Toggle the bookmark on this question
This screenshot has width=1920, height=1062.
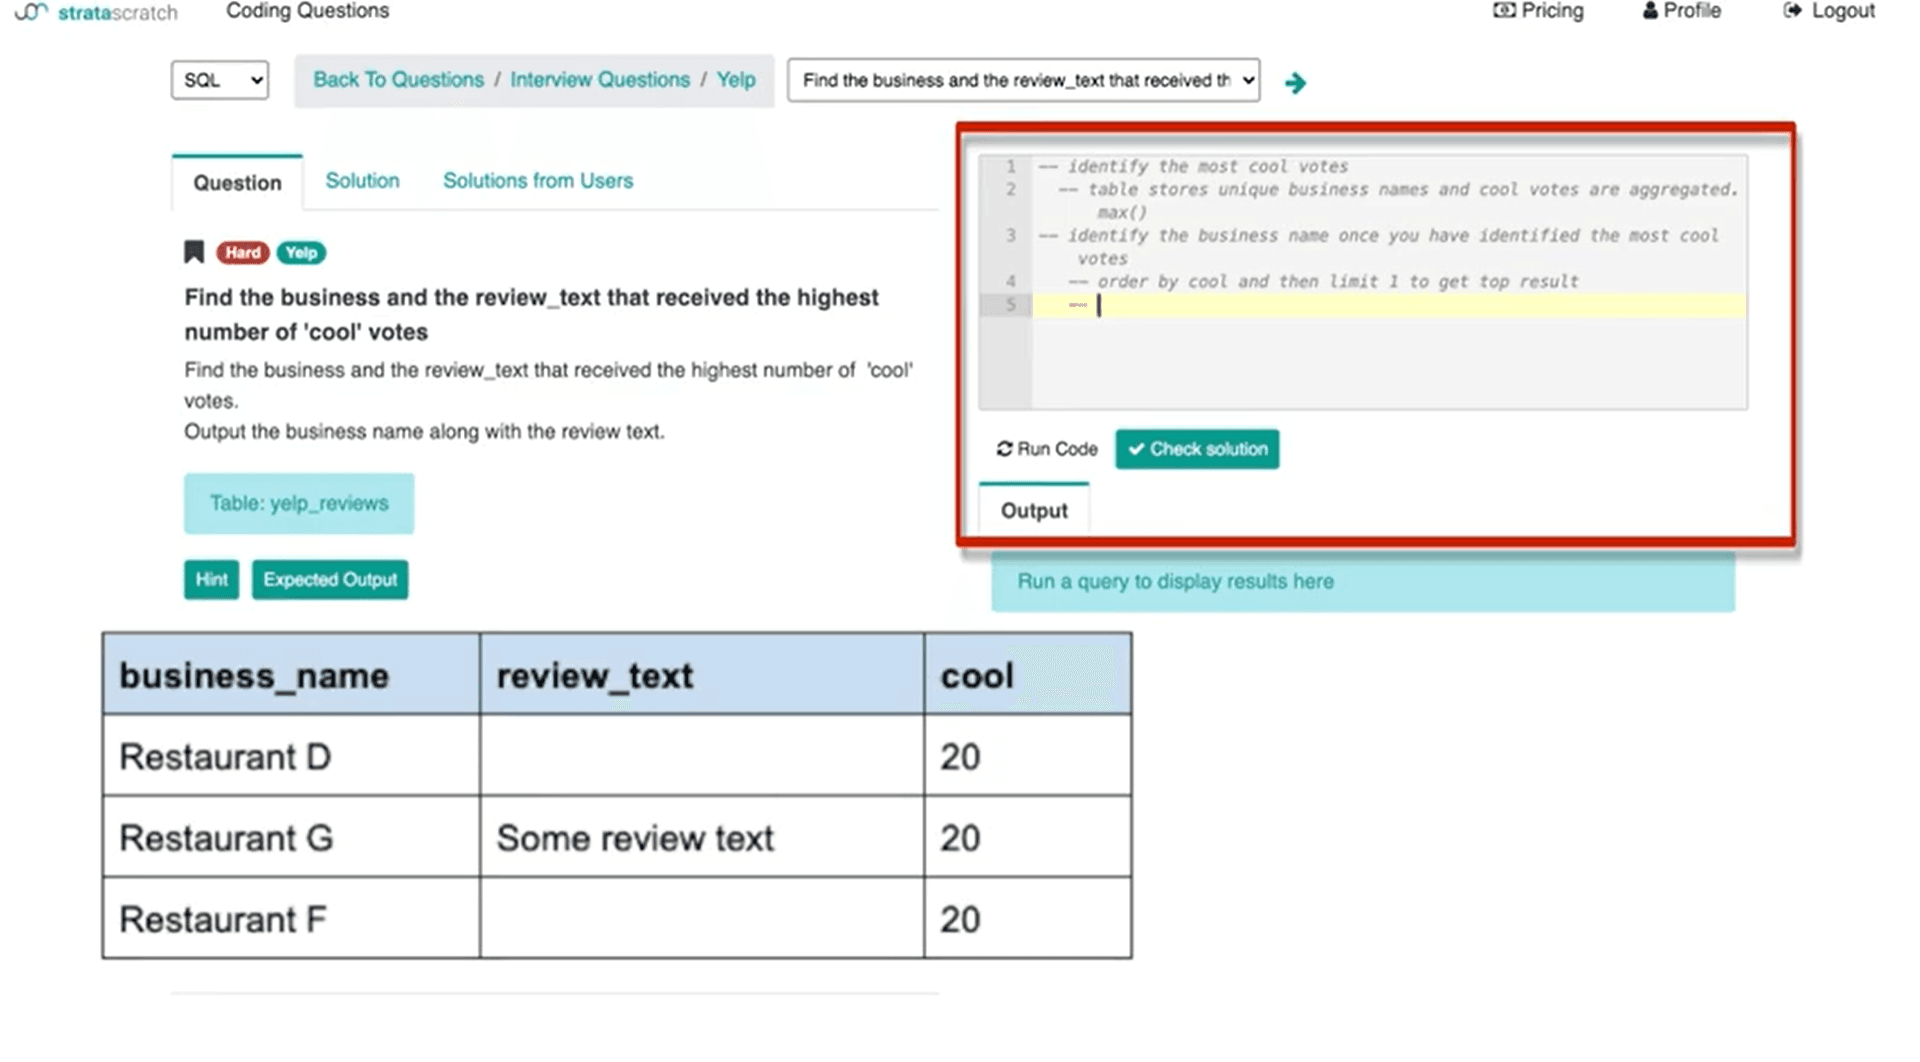193,252
